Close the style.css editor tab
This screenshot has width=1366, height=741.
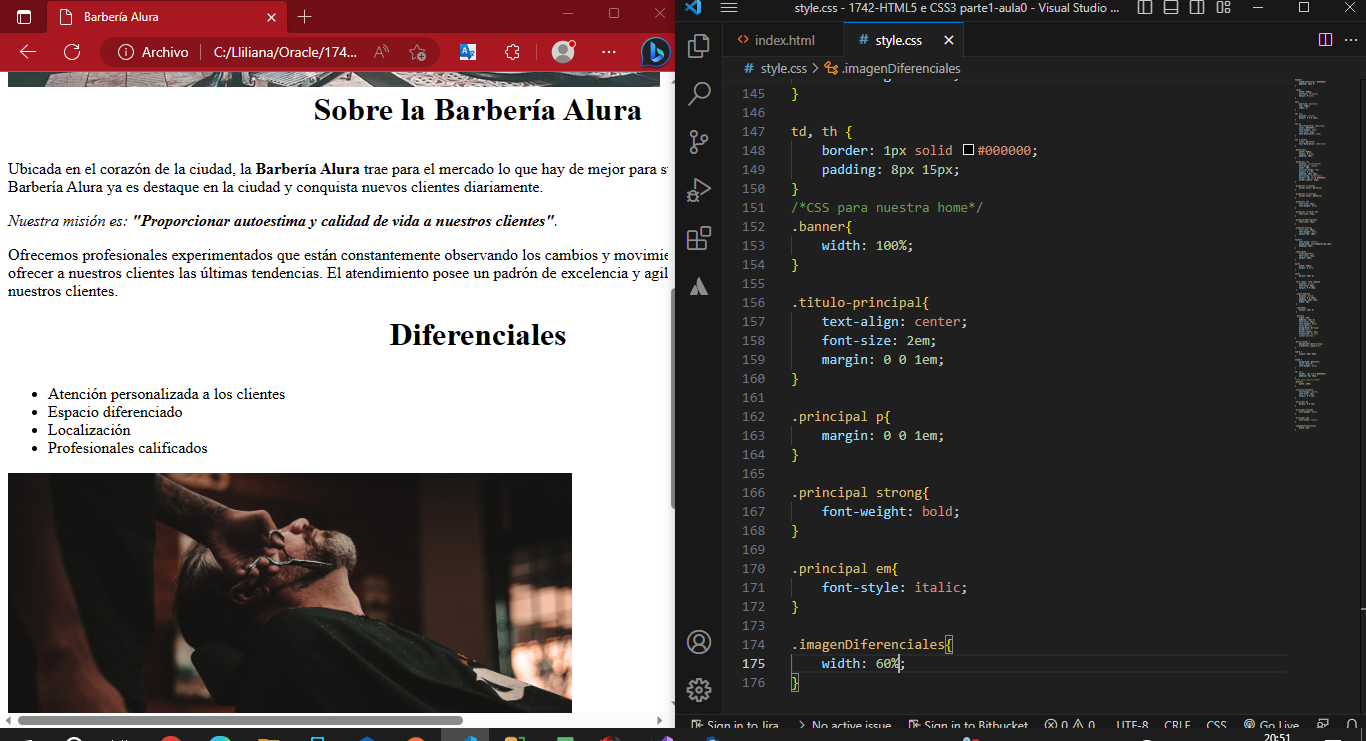point(948,40)
